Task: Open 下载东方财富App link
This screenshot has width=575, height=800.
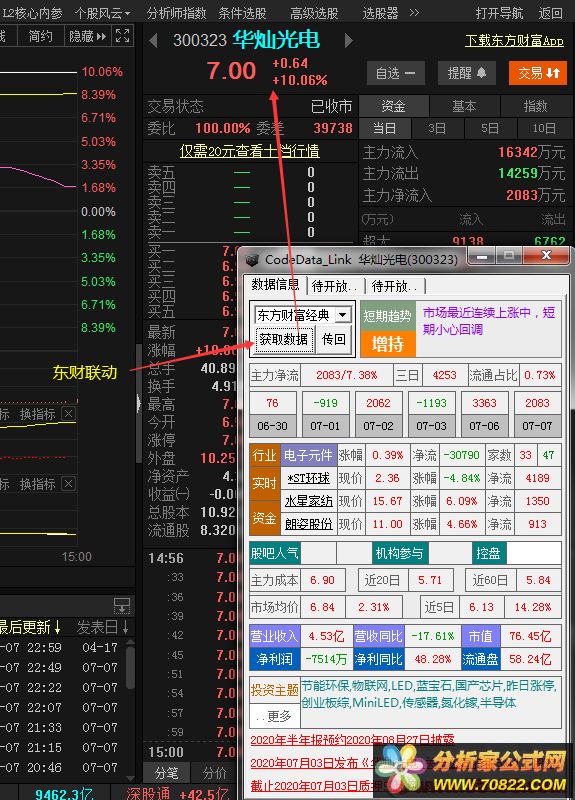Action: [514, 41]
